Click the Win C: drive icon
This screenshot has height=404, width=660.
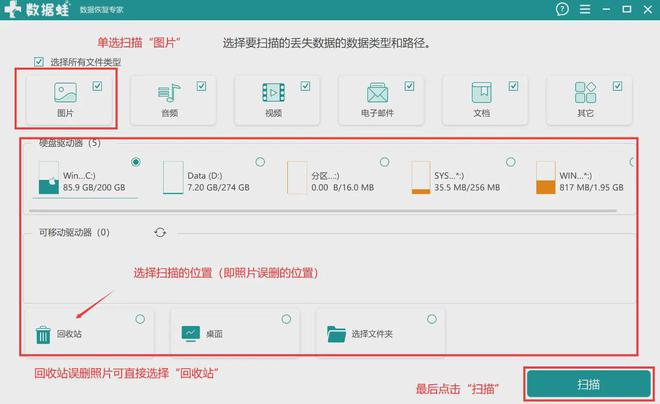(48, 178)
